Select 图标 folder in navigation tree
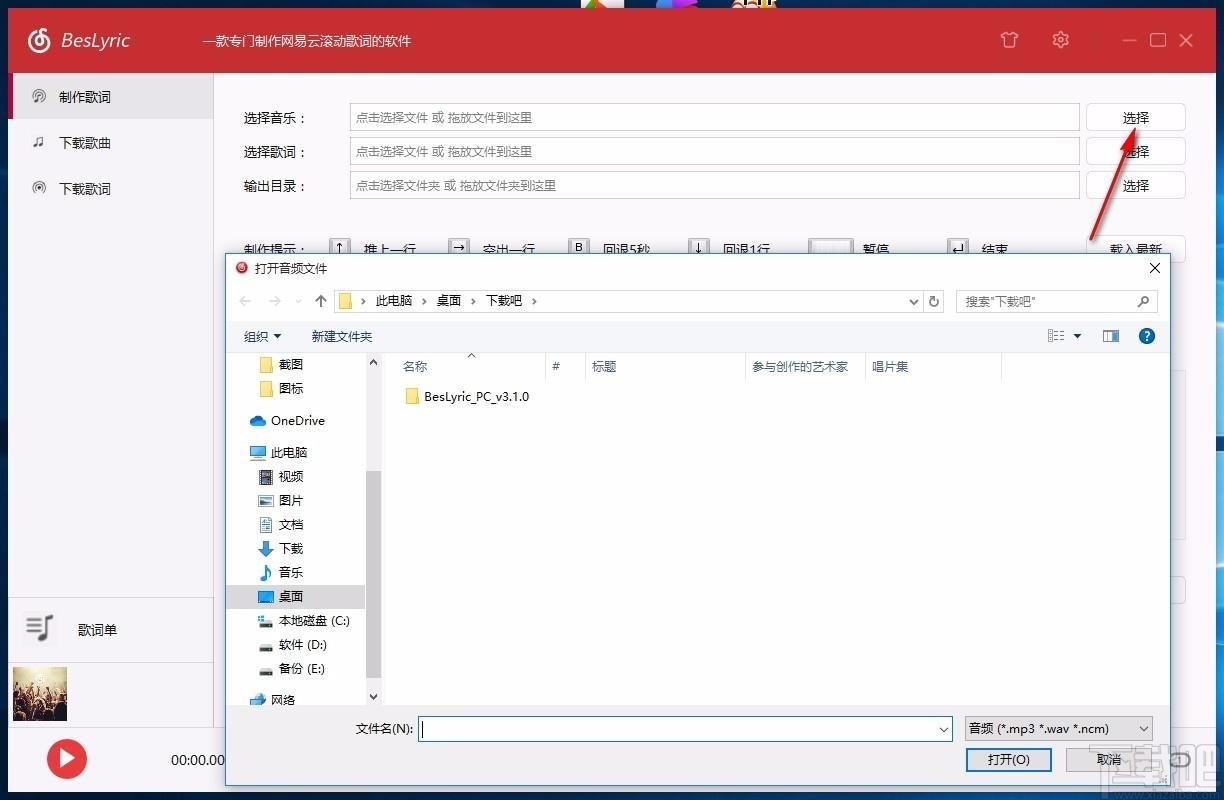Screen dimensions: 1224x800 pos(291,389)
